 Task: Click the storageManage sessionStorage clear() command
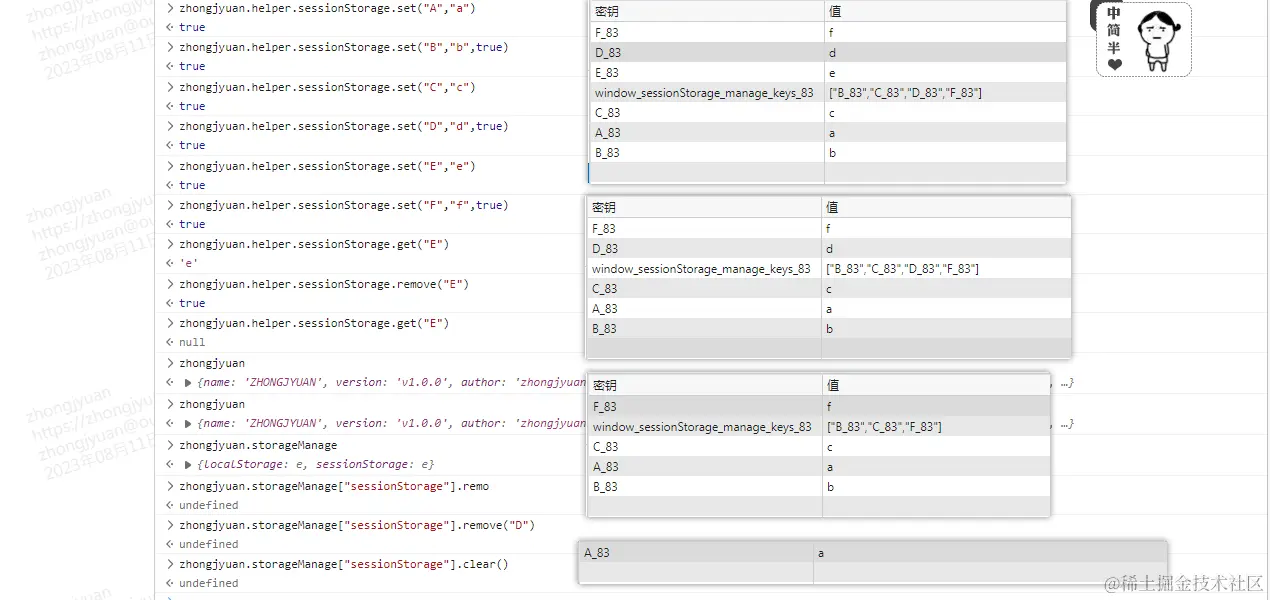[x=344, y=564]
